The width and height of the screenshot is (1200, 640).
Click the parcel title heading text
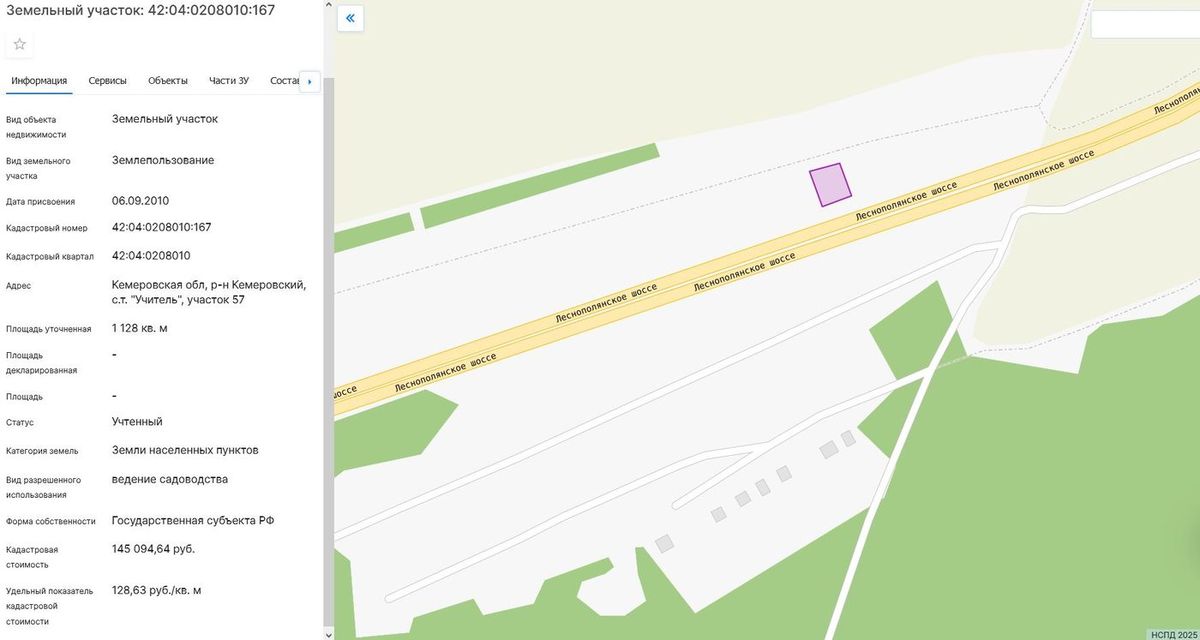pyautogui.click(x=140, y=10)
